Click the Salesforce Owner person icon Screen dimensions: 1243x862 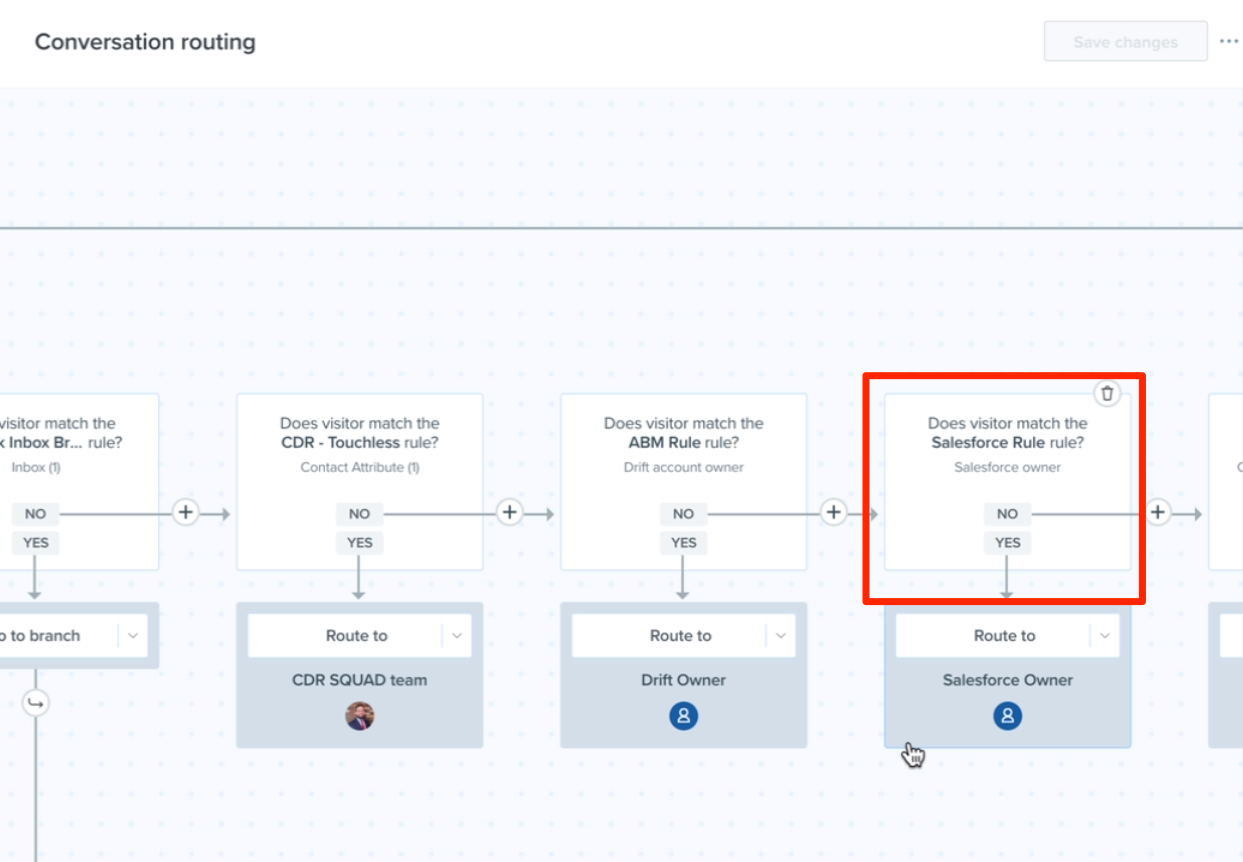tap(1007, 715)
